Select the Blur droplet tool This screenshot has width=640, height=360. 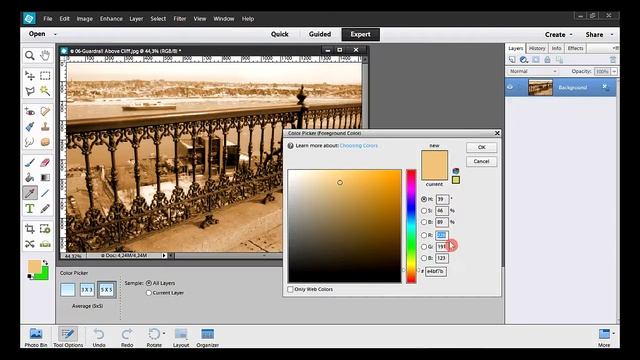(29, 142)
